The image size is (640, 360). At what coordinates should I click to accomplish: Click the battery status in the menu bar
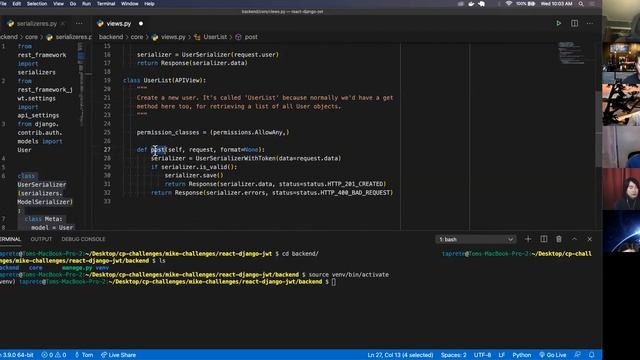click(526, 4)
